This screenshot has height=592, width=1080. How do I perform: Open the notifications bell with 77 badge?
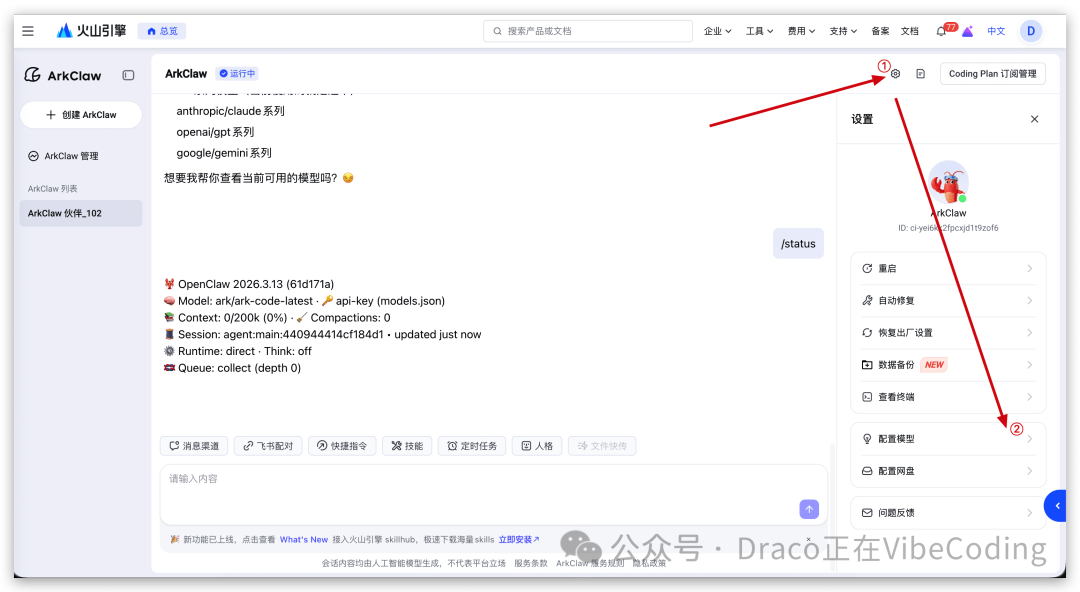(940, 30)
